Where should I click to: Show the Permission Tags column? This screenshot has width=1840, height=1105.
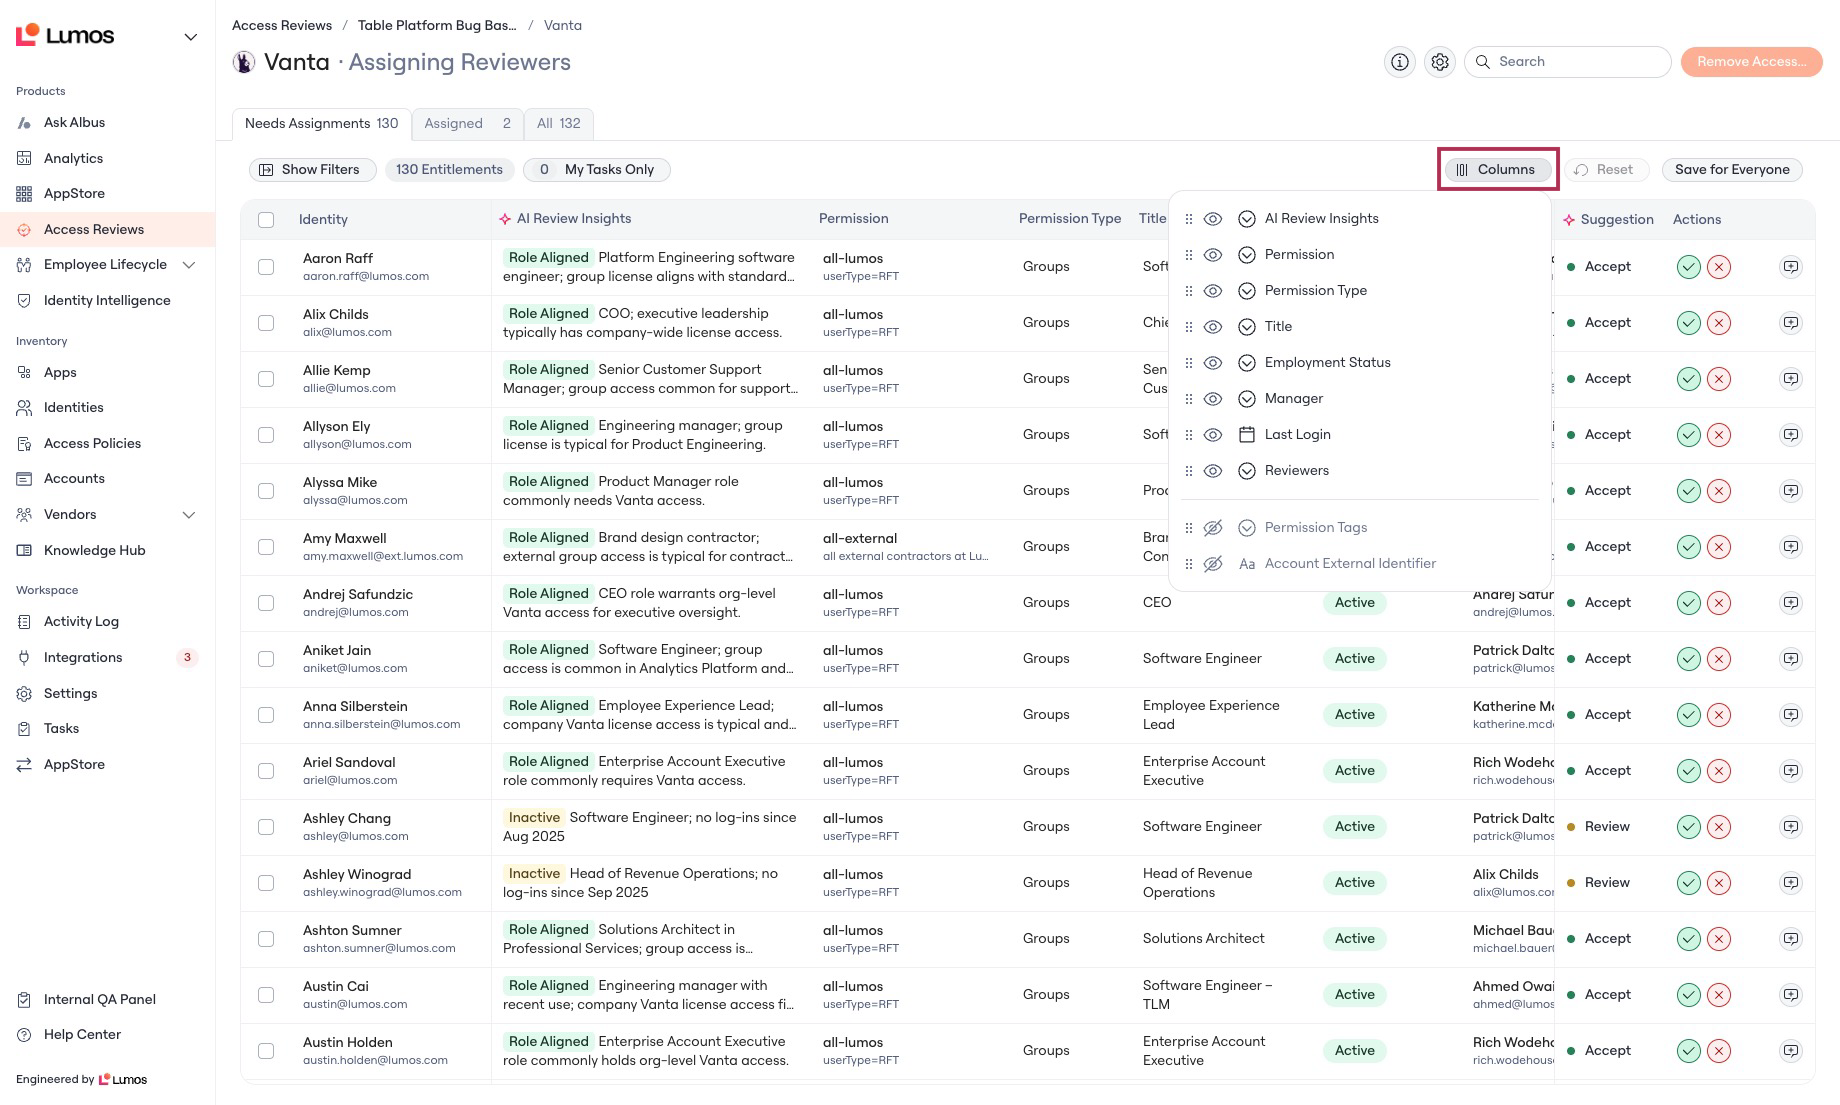click(x=1213, y=528)
